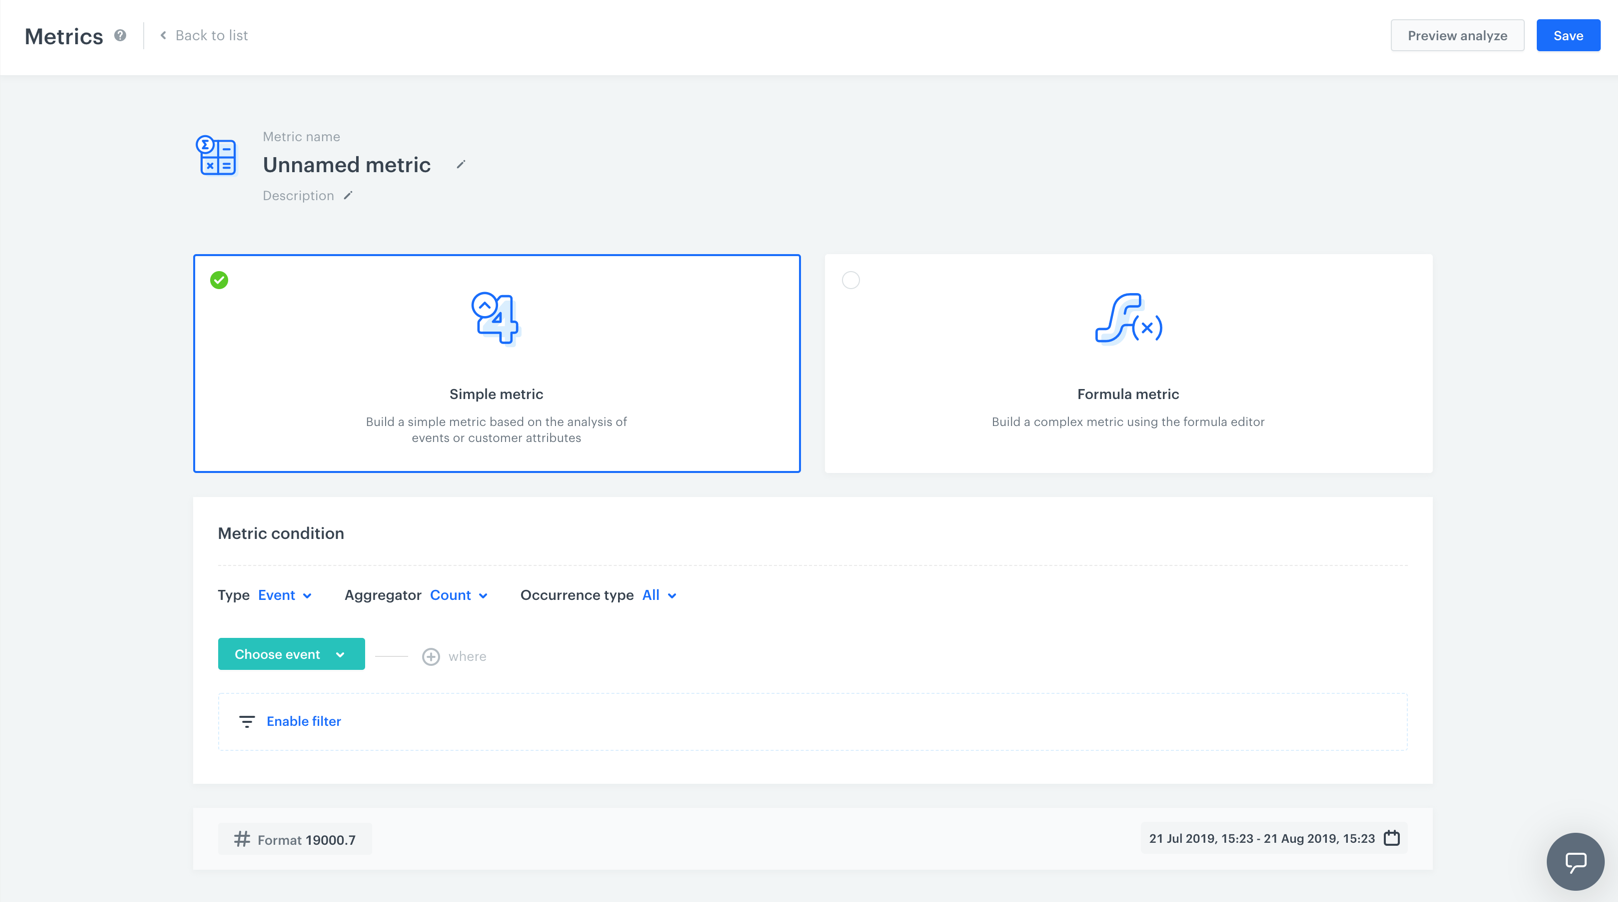
Task: Click the help question mark icon
Action: [120, 36]
